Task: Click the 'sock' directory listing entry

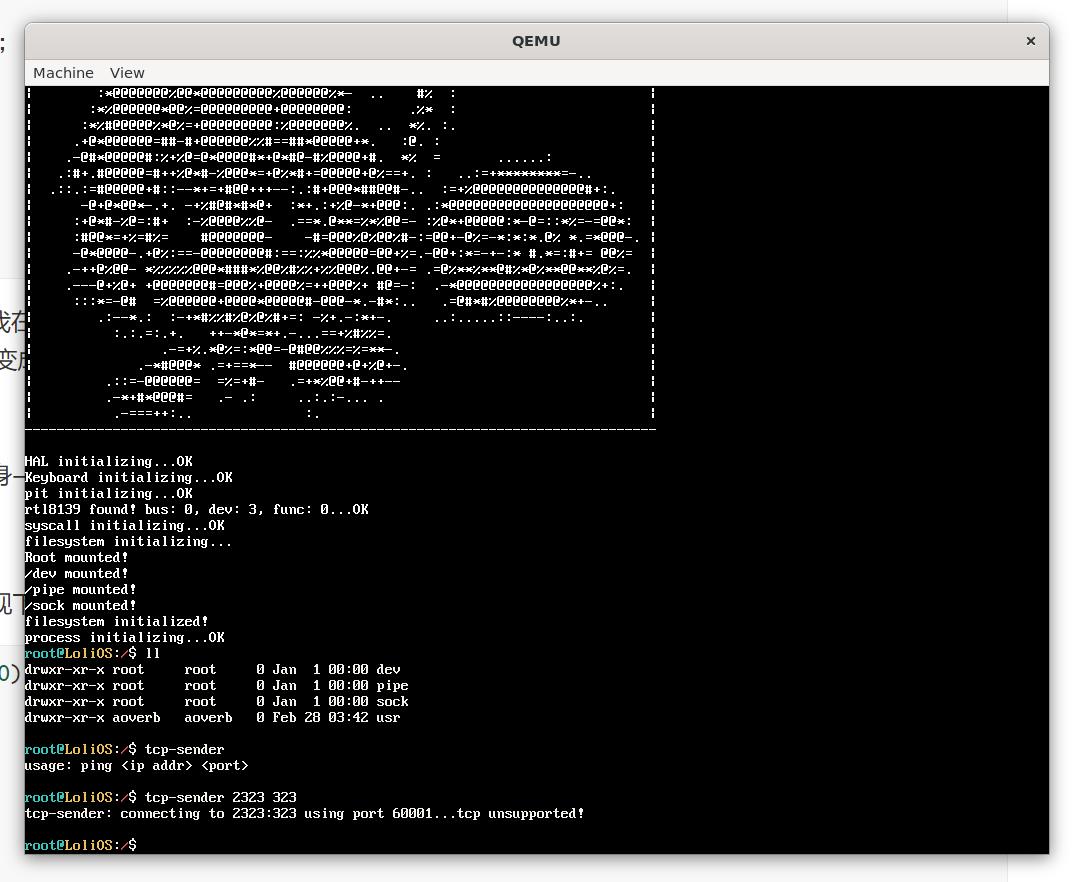Action: pyautogui.click(x=392, y=701)
